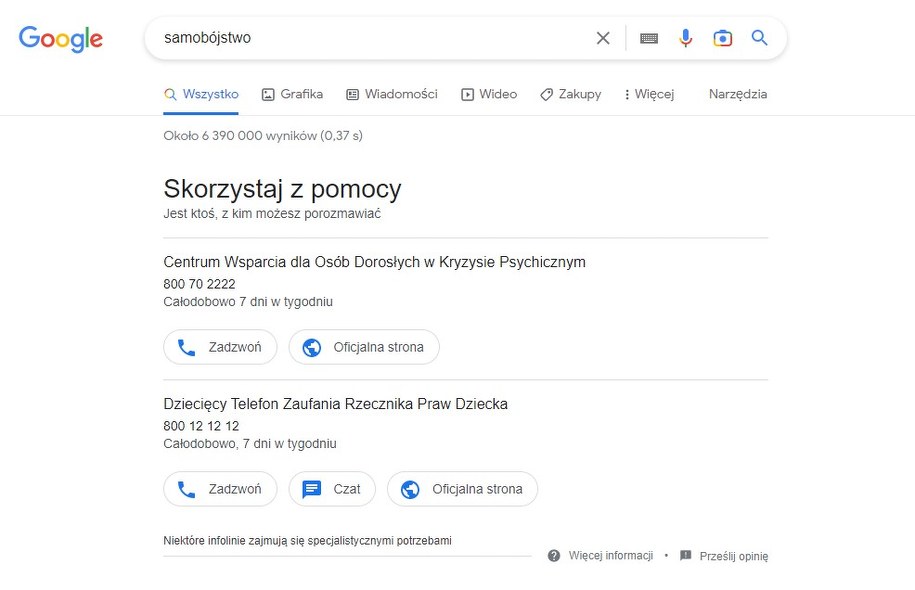Screen dimensions: 915x590
Task: Clear the search box with the X icon
Action: [603, 37]
